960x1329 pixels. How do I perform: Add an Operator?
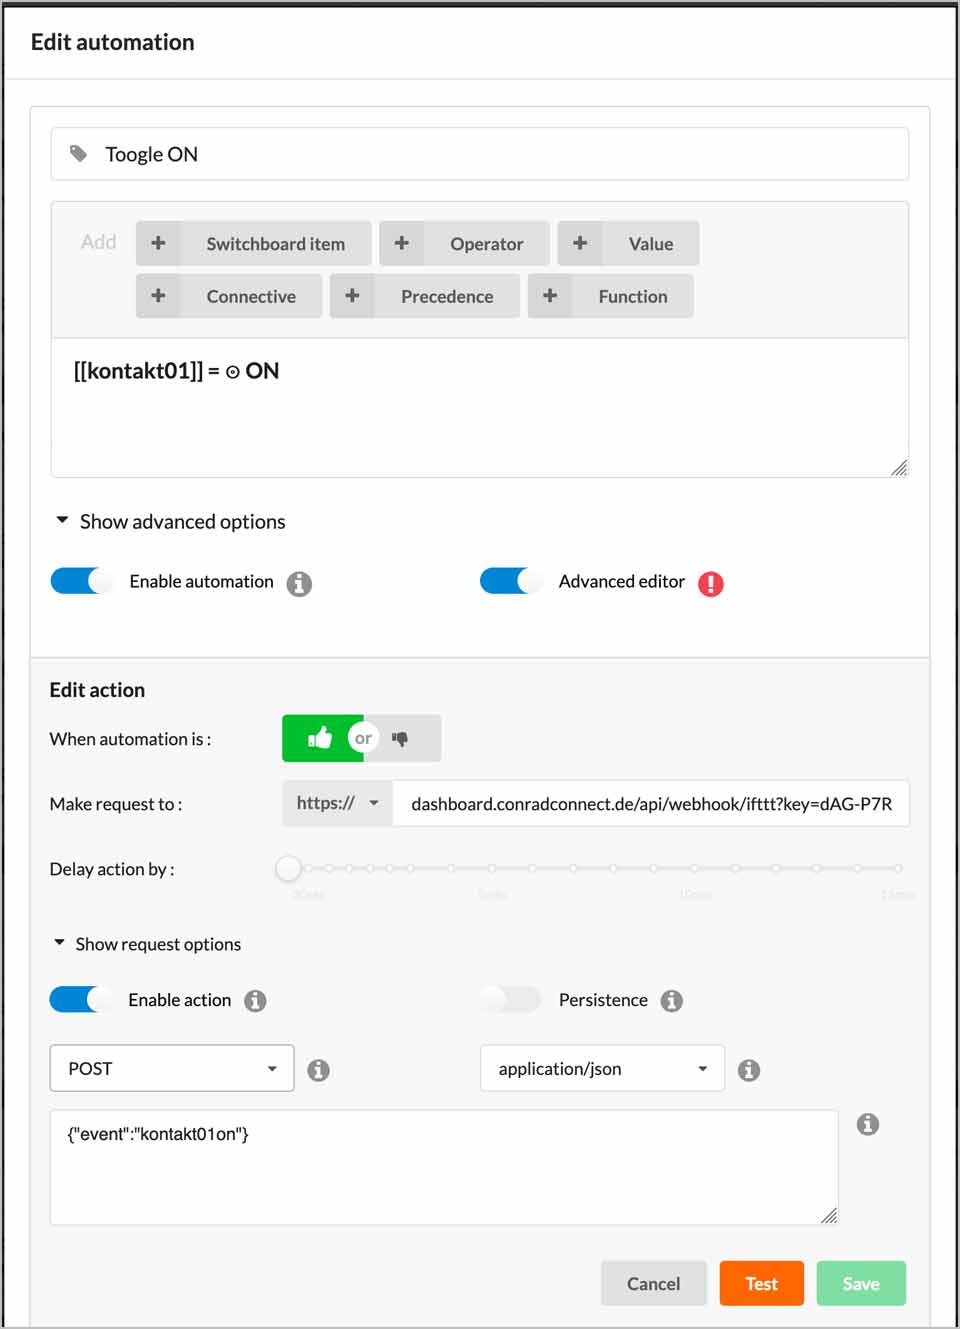pos(464,243)
